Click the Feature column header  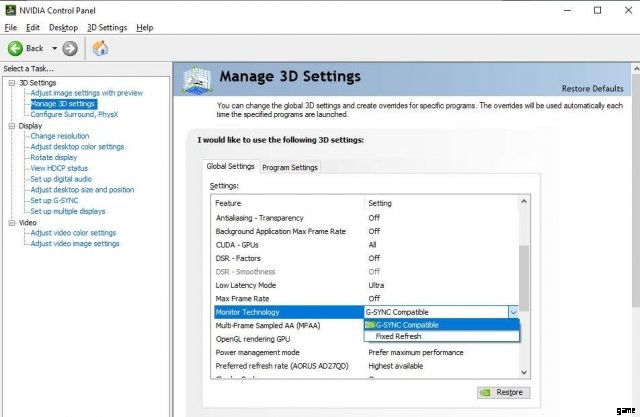[x=288, y=203]
